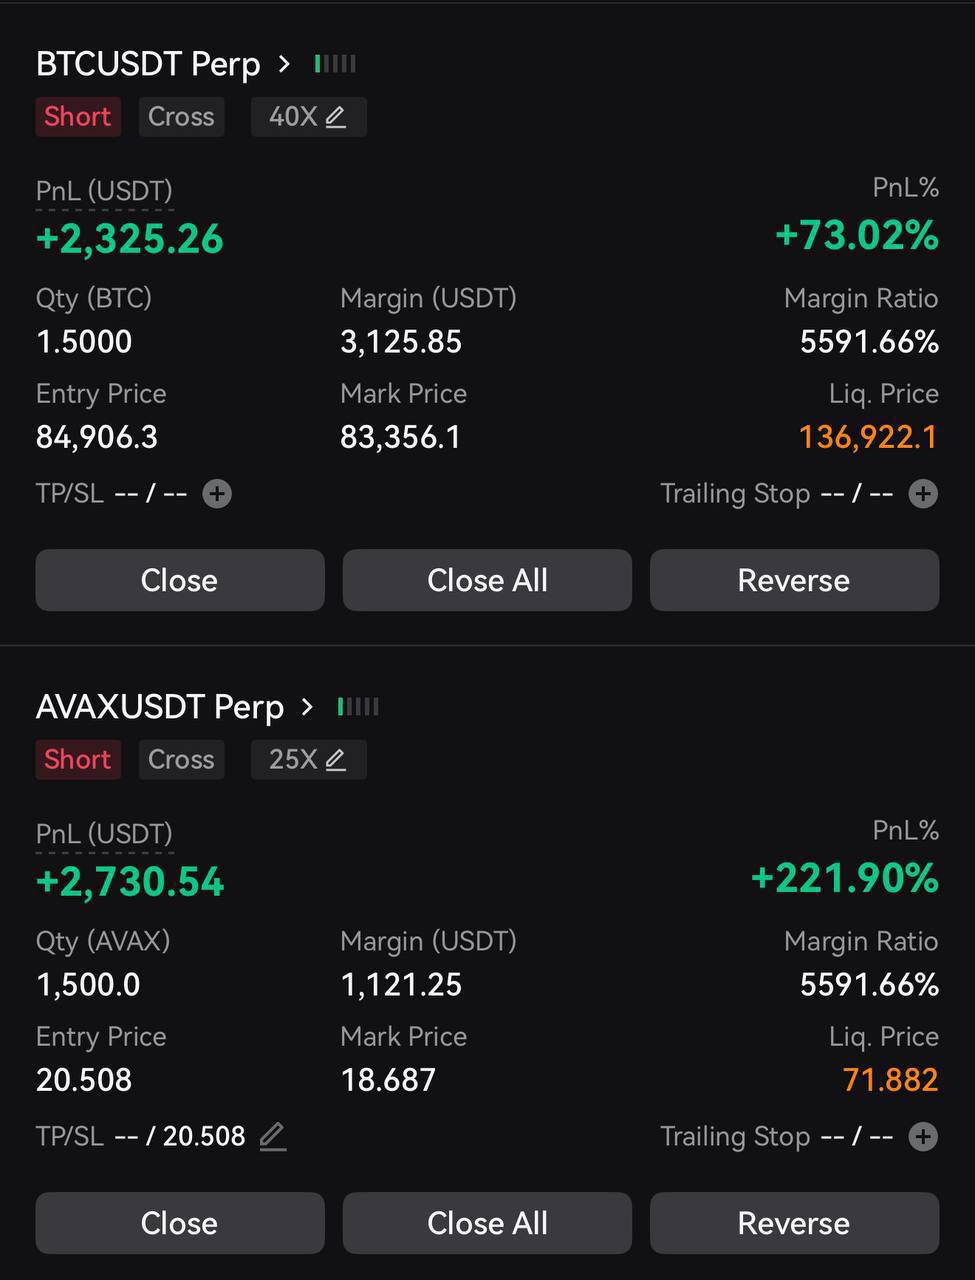Tap the PnL (USDT) label on BTCUSDT
Image resolution: width=975 pixels, height=1280 pixels.
tap(104, 191)
